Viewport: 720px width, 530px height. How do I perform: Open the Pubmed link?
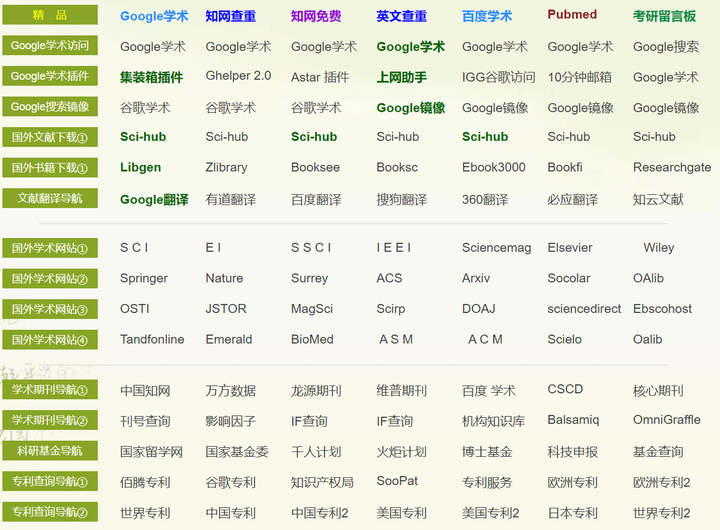572,15
